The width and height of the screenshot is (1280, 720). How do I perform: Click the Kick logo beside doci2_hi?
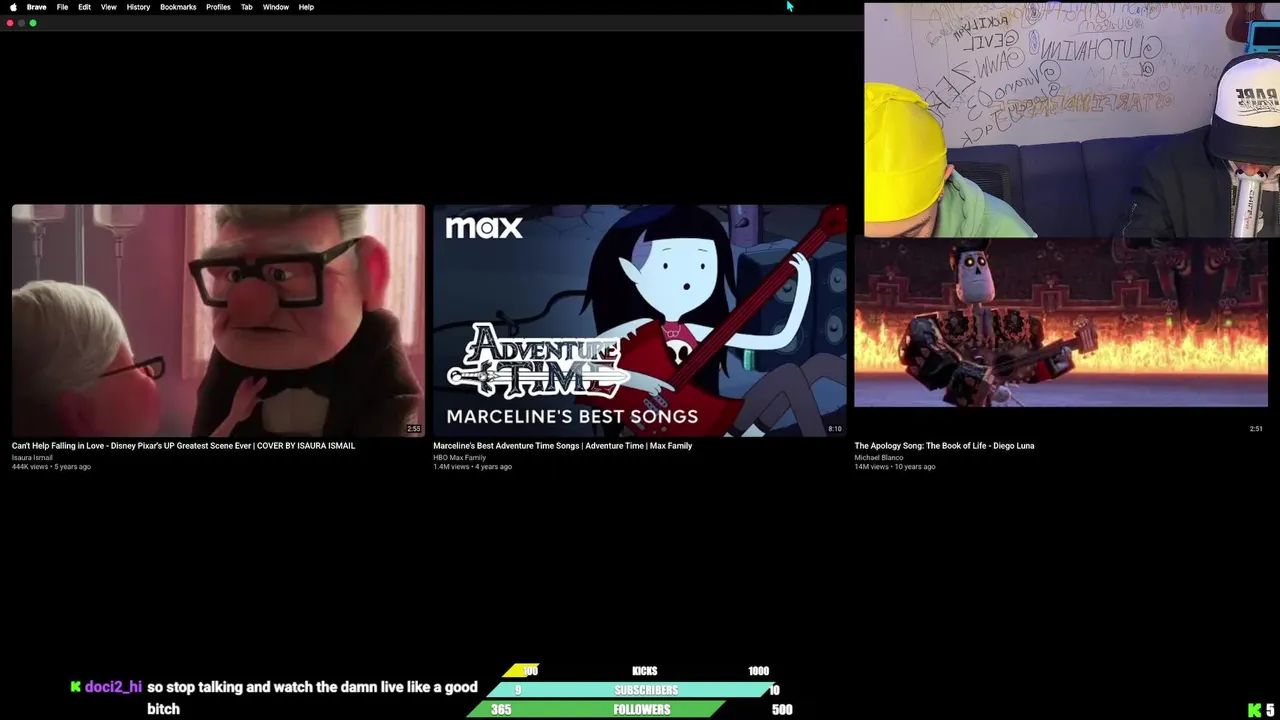point(76,687)
